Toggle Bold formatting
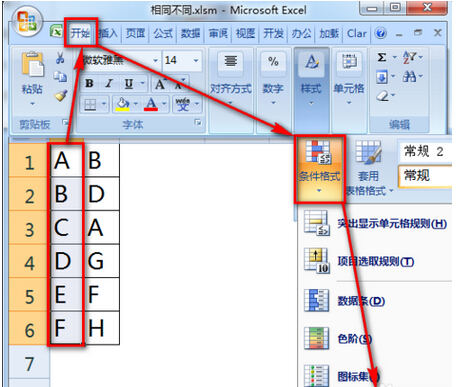The width and height of the screenshot is (467, 387). tap(89, 83)
